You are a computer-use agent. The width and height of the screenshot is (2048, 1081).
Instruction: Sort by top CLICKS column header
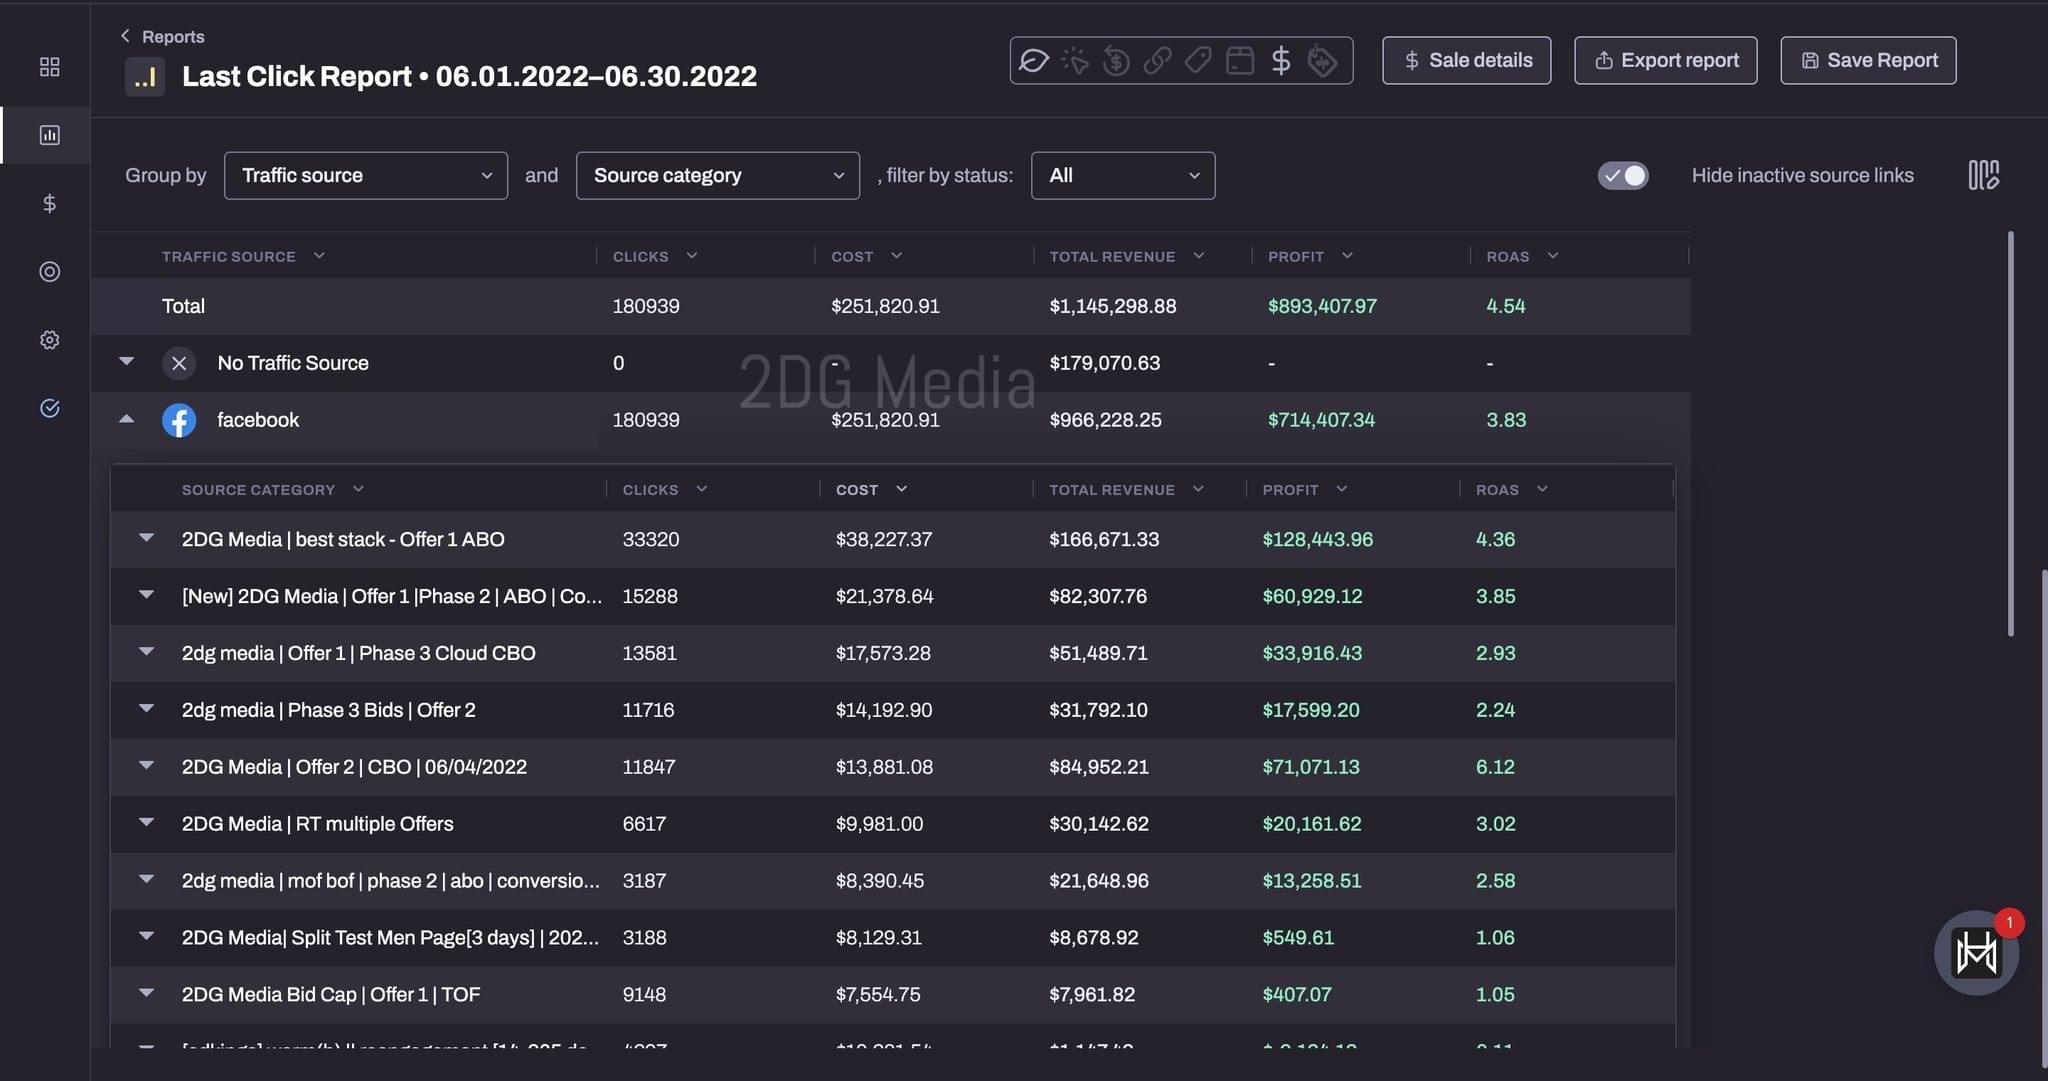pos(655,256)
